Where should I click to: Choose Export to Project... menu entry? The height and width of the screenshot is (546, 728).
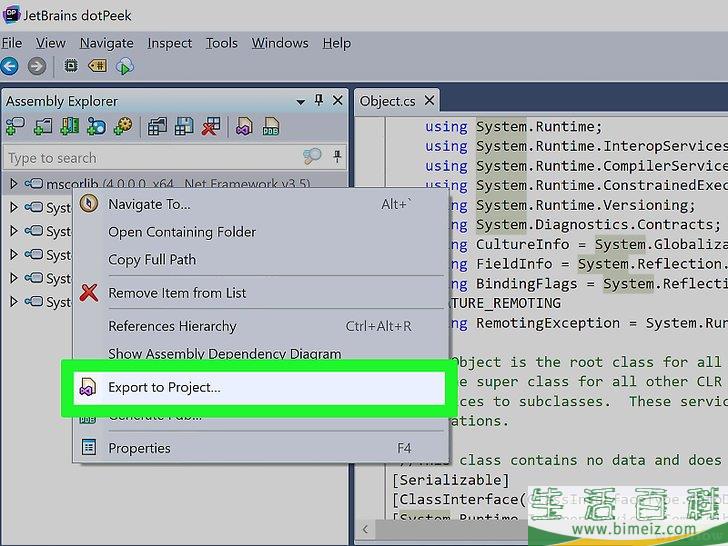click(259, 387)
